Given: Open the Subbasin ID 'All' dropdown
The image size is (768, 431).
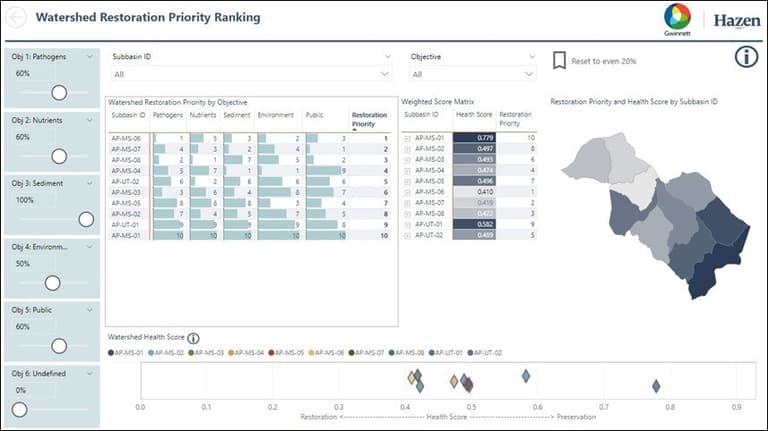Looking at the screenshot, I should tap(251, 74).
